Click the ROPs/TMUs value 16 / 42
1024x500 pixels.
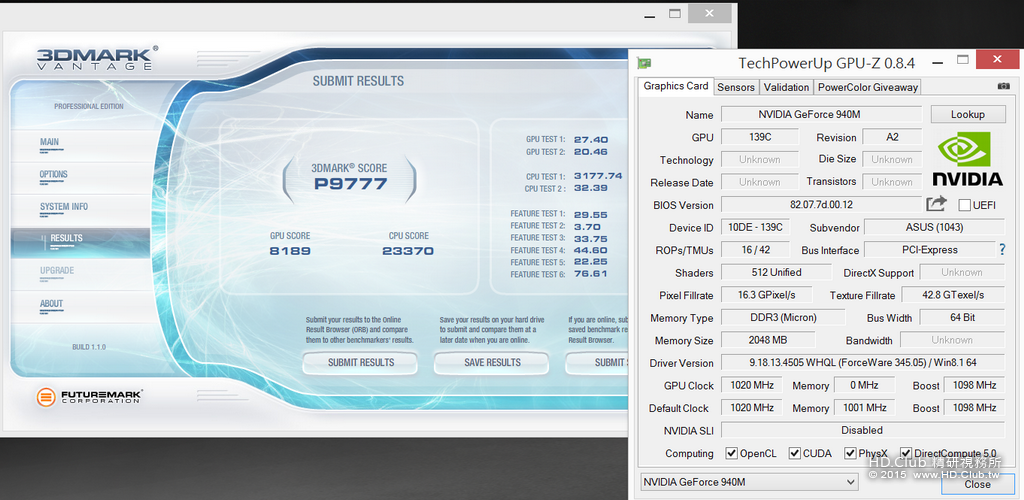coord(756,249)
